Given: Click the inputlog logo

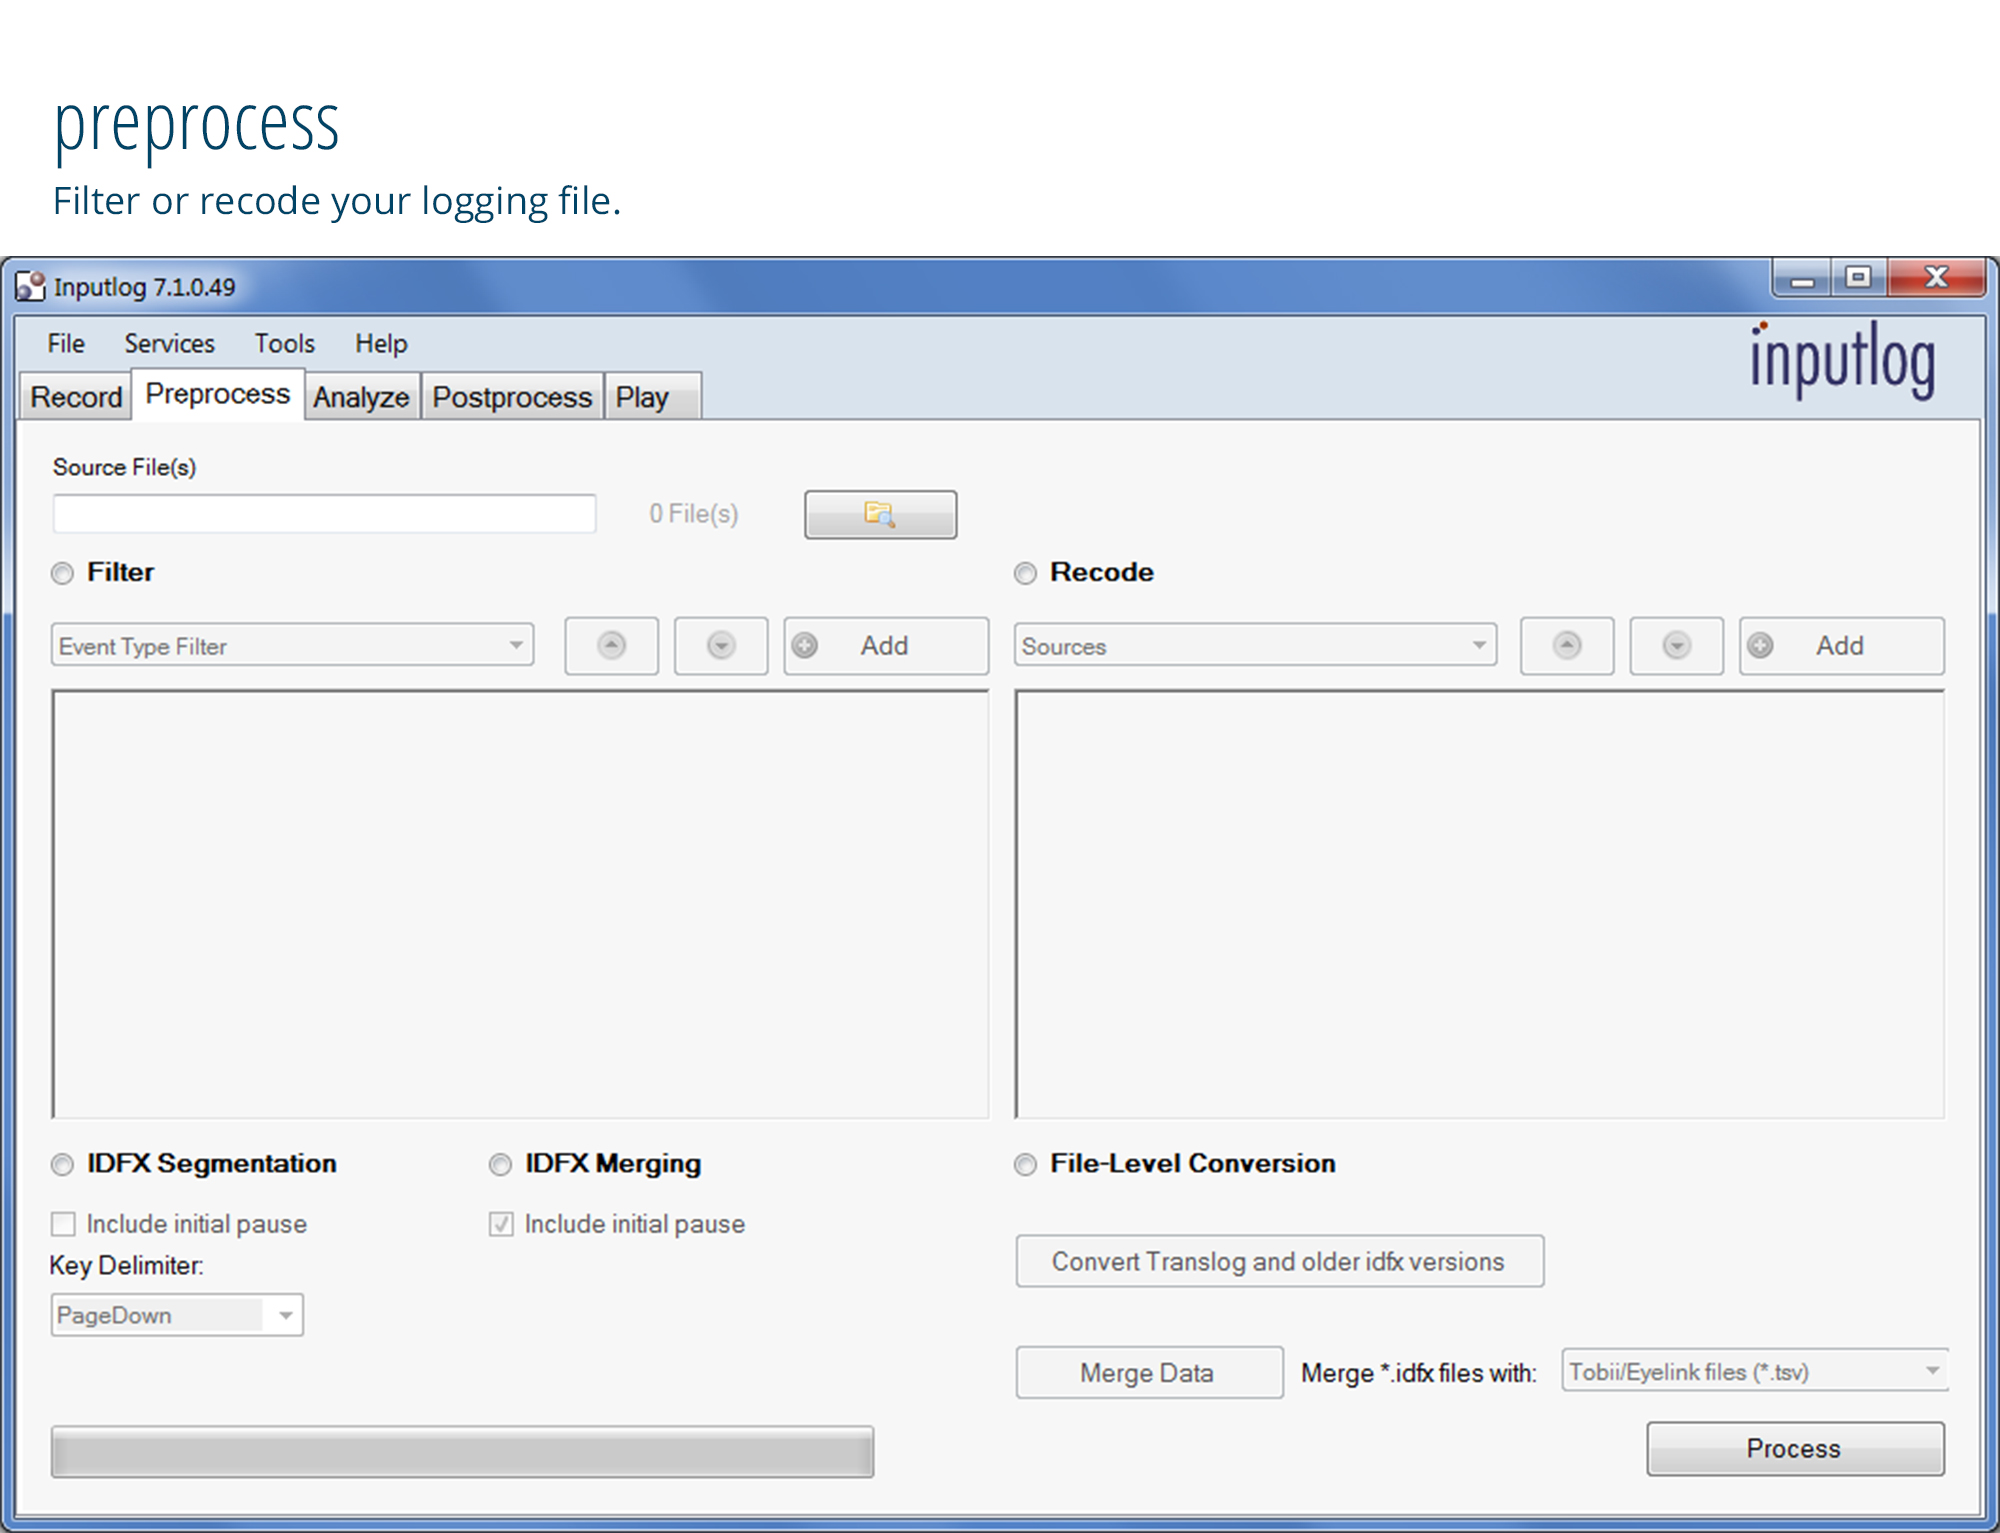Looking at the screenshot, I should pyautogui.click(x=1842, y=360).
